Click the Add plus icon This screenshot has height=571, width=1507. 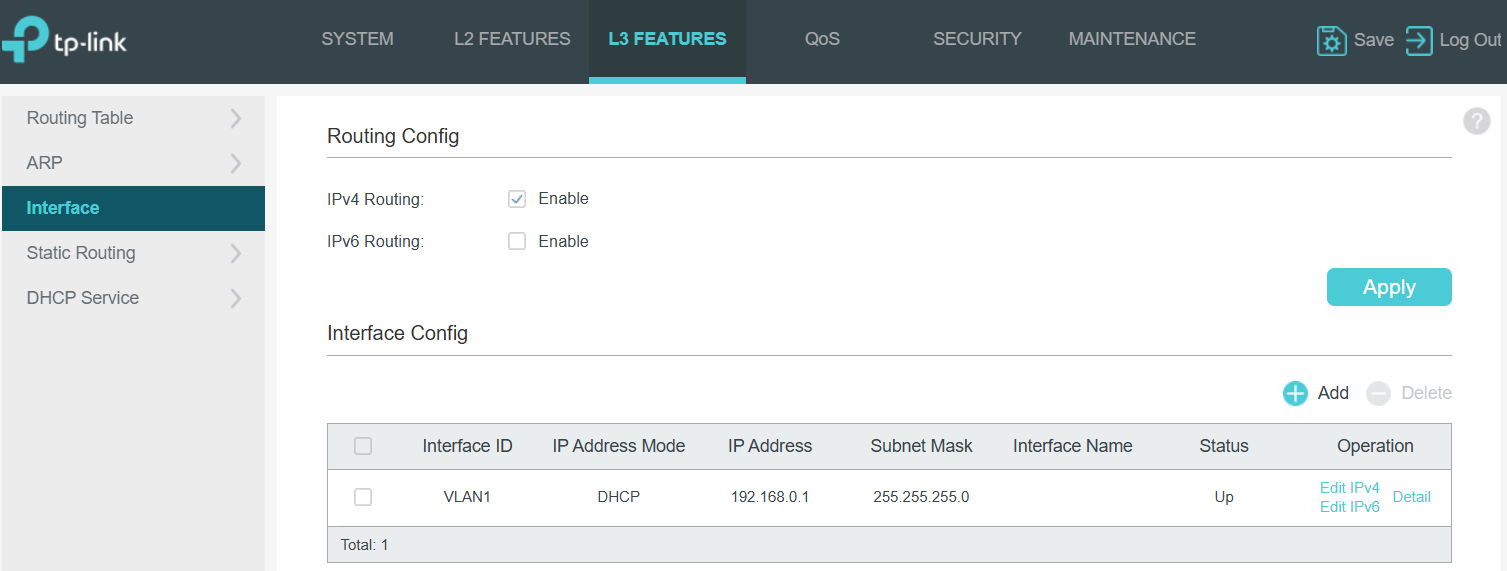pos(1295,393)
